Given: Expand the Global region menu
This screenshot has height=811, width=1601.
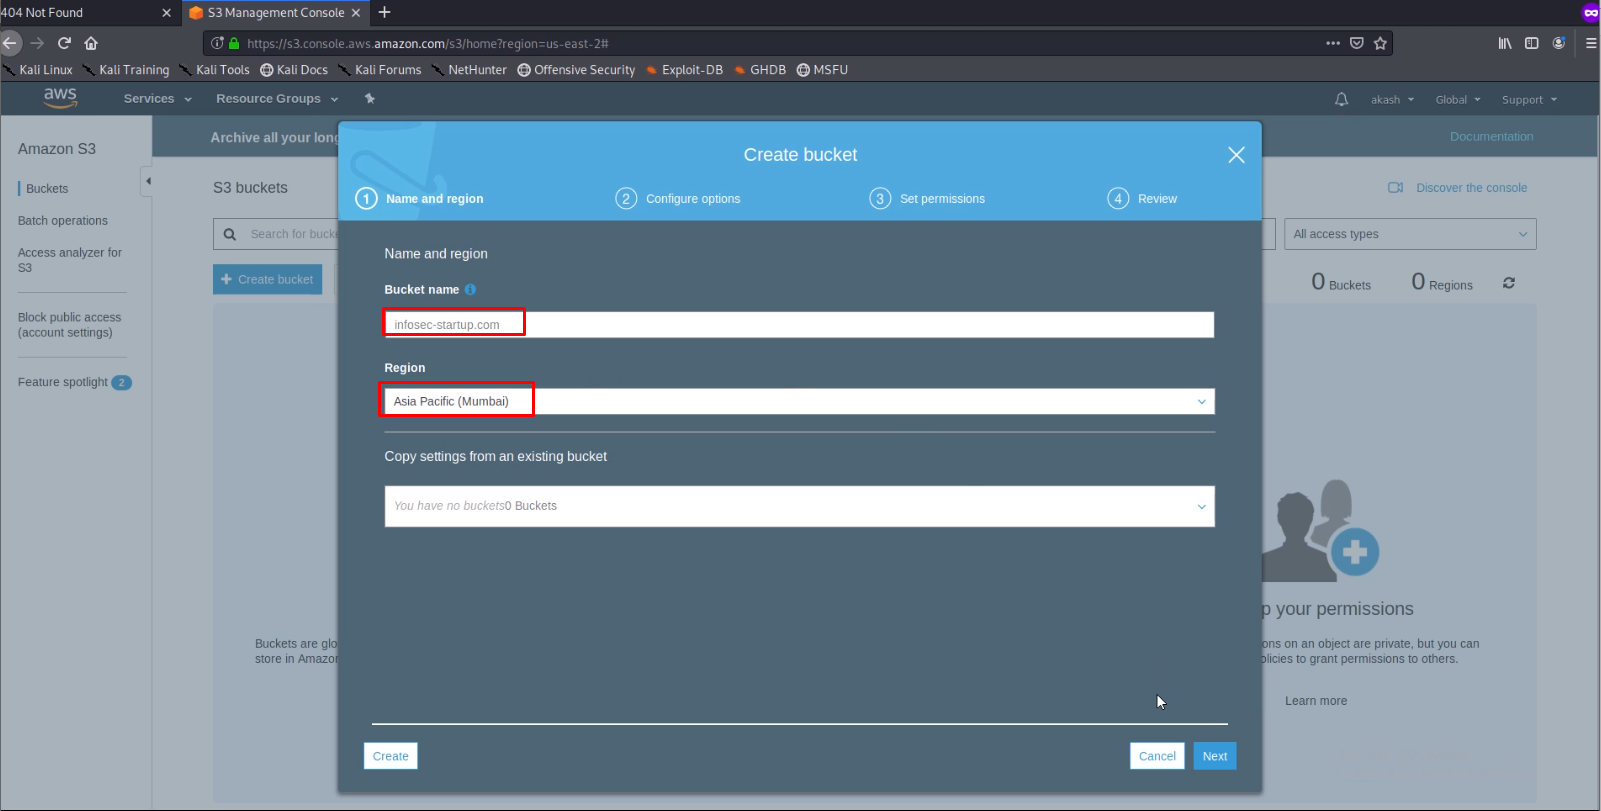Looking at the screenshot, I should [x=1458, y=100].
